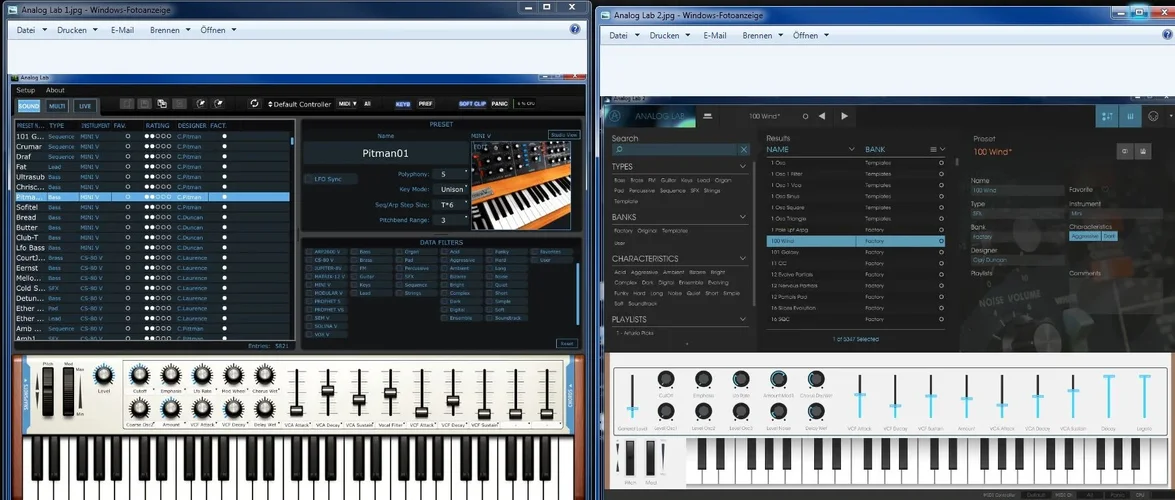
Task: Click the list options icon beside BANK column
Action: click(x=934, y=149)
